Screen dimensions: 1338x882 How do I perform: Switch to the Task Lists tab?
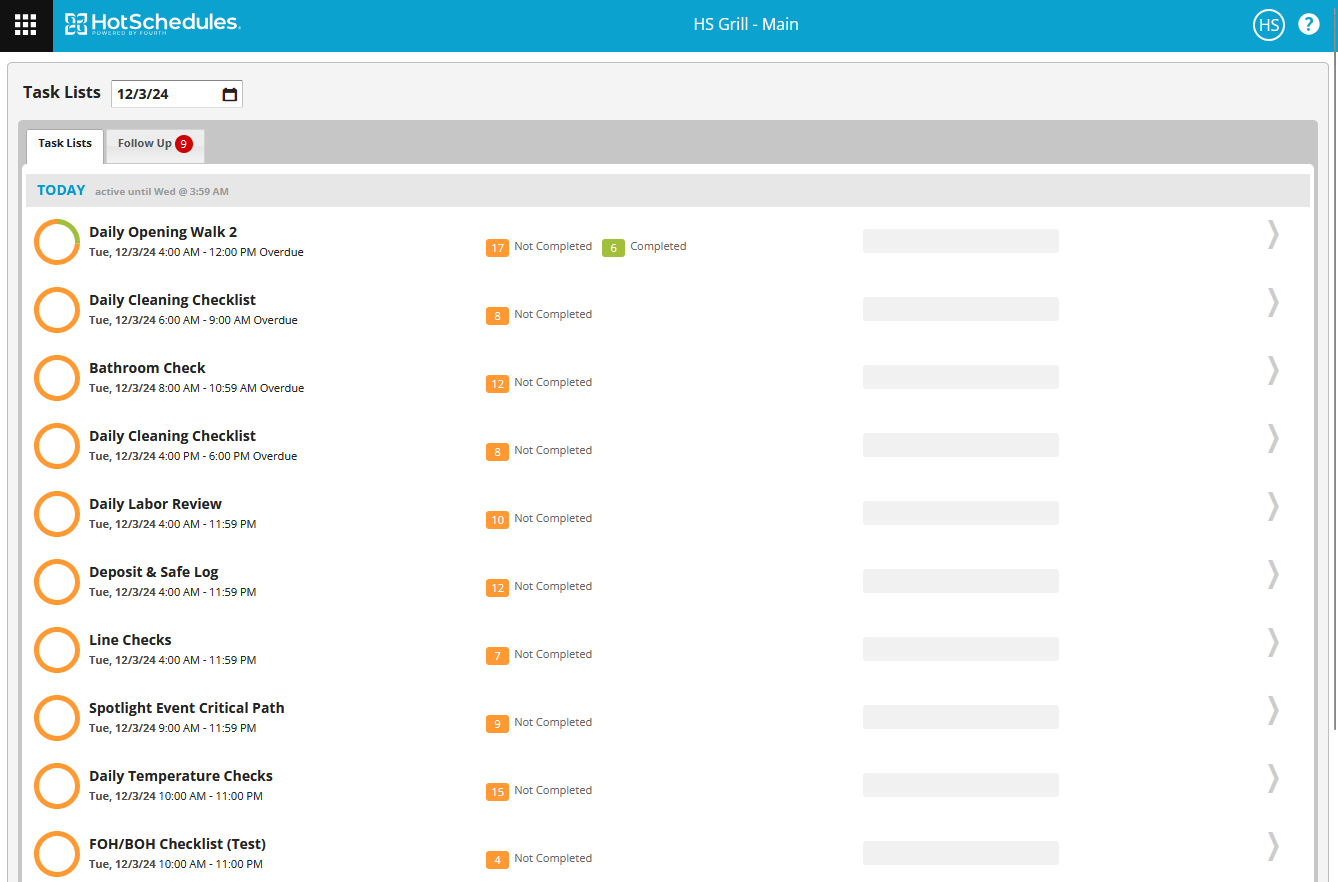pos(65,144)
